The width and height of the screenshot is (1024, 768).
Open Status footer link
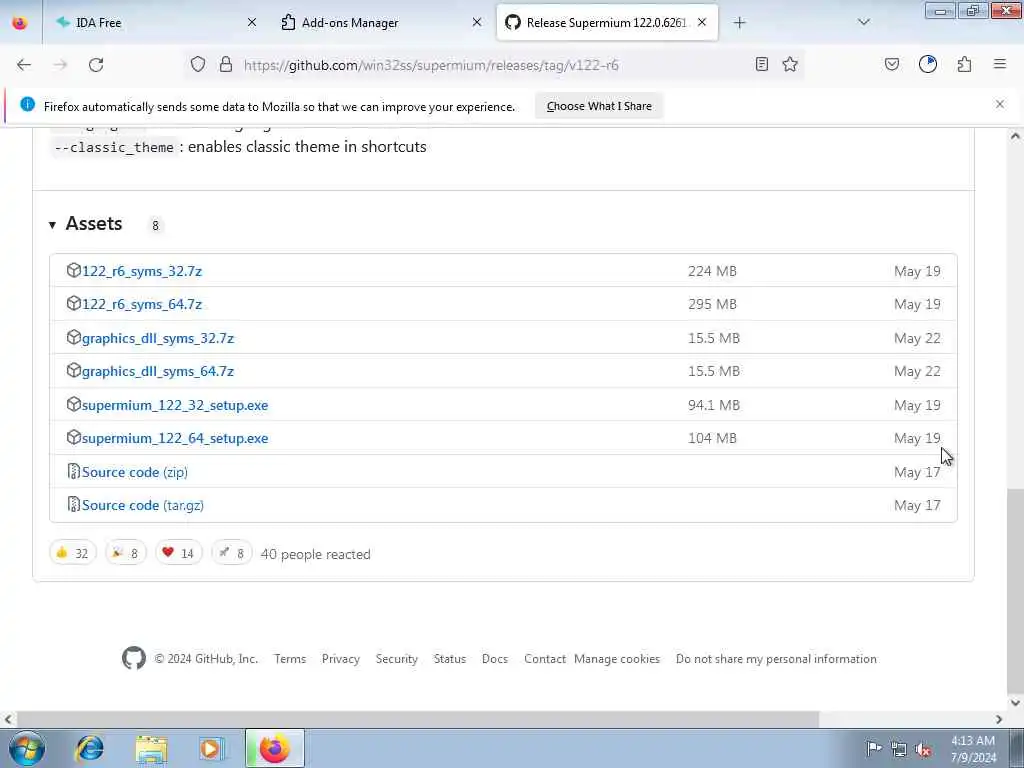(x=450, y=659)
